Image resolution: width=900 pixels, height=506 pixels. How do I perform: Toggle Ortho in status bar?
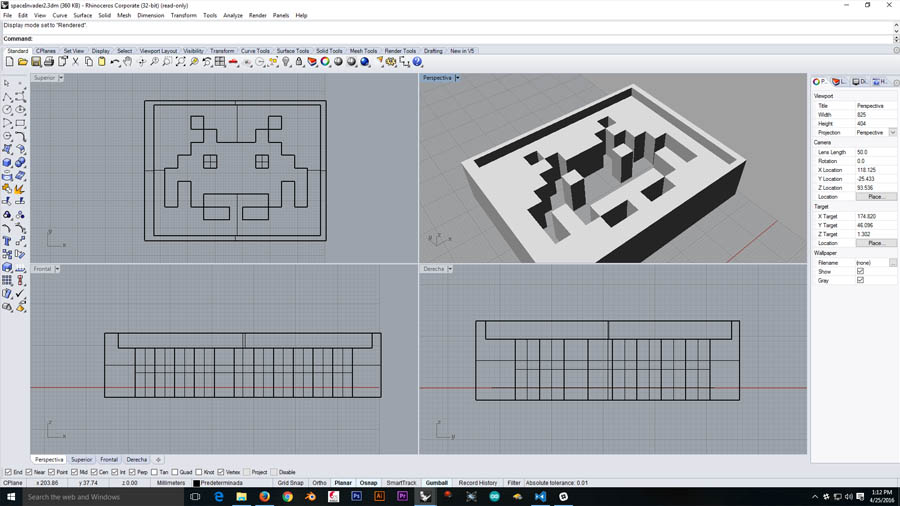319,483
